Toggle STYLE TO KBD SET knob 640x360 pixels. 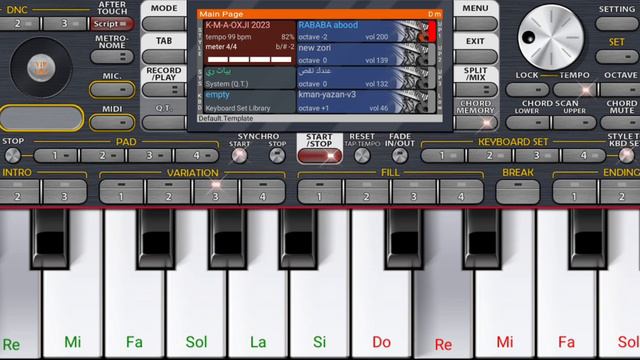coord(626,156)
